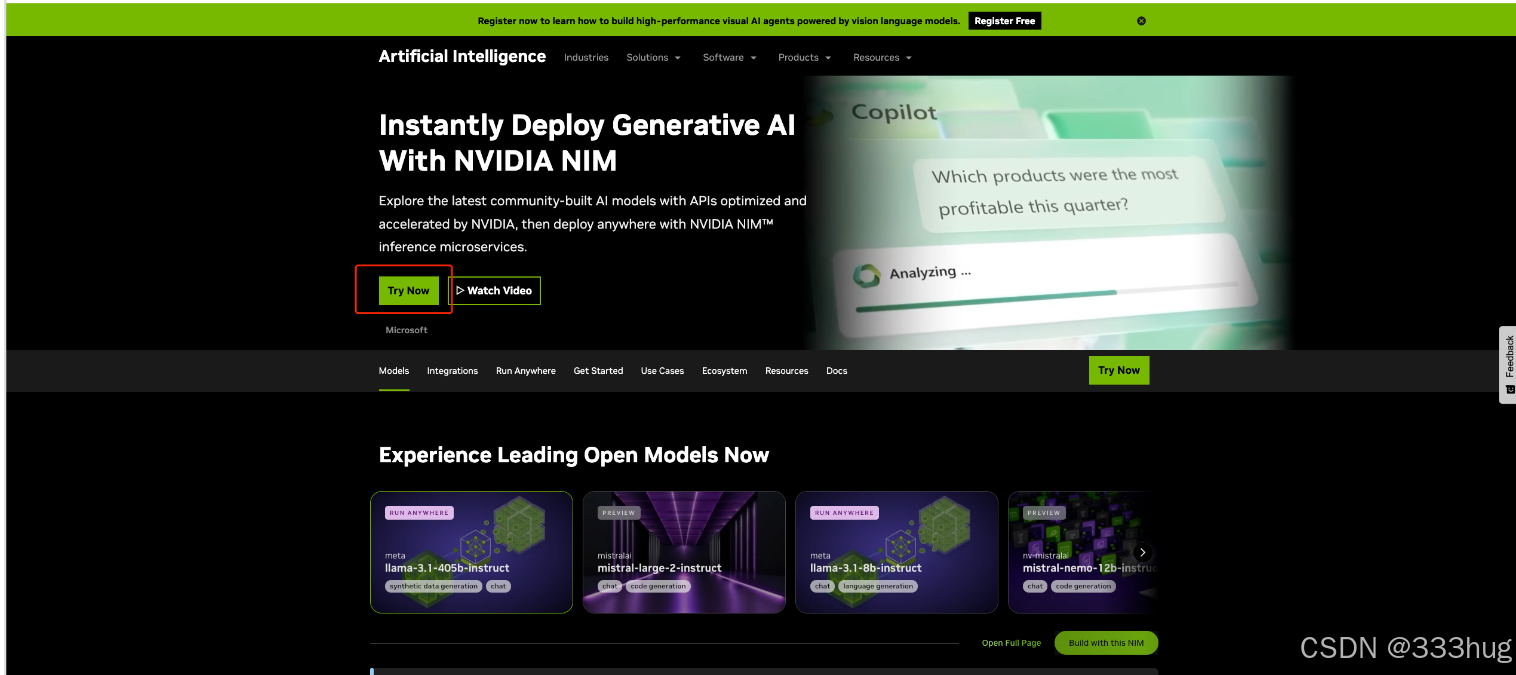Click chat tag on llama-3.1-405b card
This screenshot has width=1516, height=675.
coord(498,586)
